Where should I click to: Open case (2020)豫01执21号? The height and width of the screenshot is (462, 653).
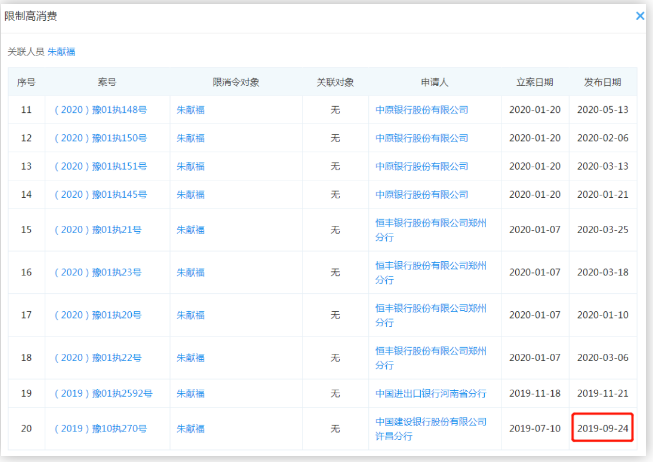pos(98,230)
